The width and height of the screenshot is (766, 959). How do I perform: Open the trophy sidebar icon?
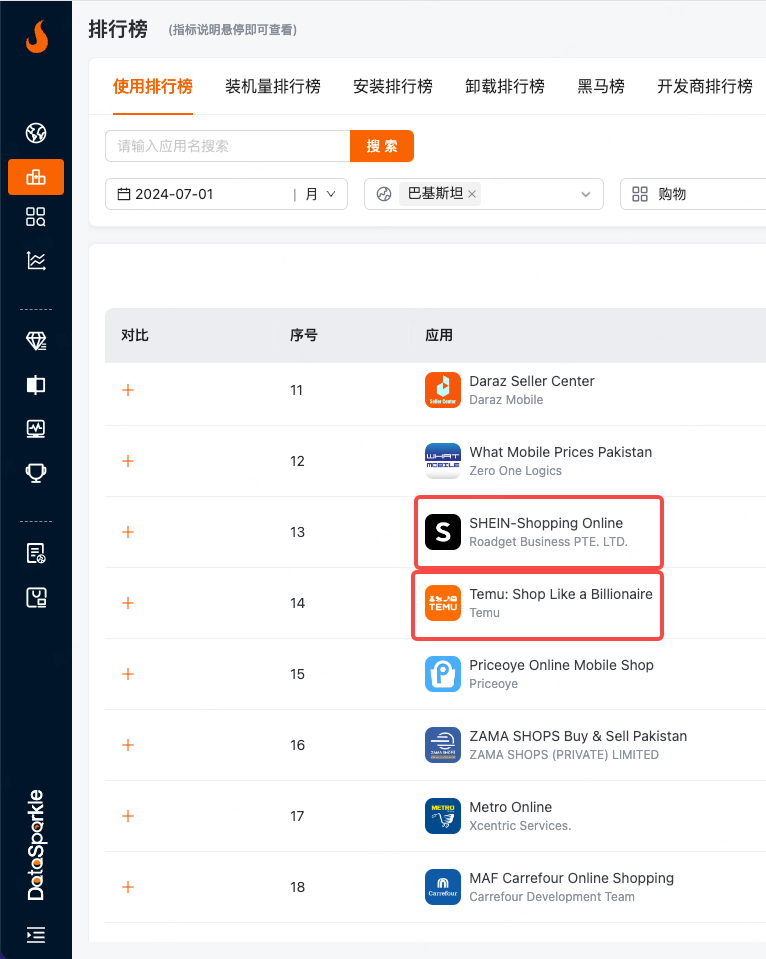coord(36,473)
